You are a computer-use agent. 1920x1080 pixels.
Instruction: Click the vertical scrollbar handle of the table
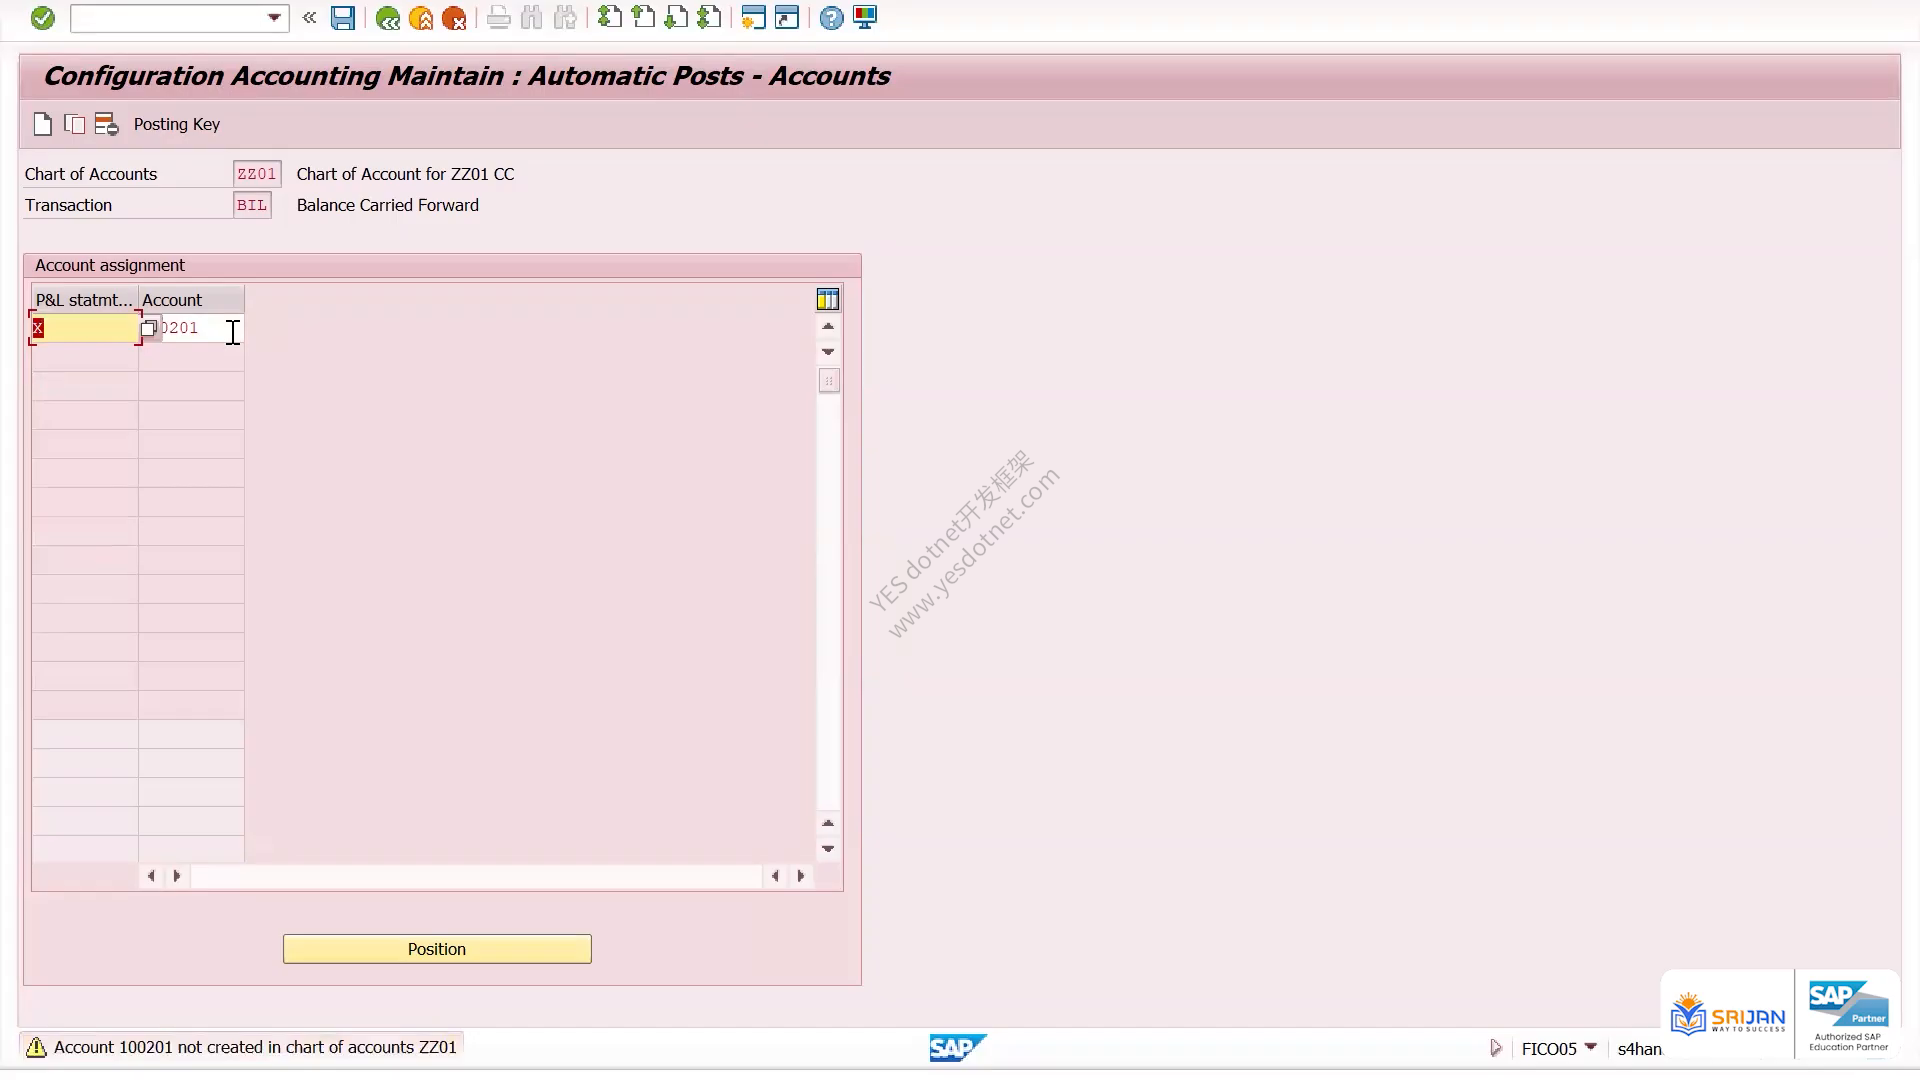coord(829,381)
